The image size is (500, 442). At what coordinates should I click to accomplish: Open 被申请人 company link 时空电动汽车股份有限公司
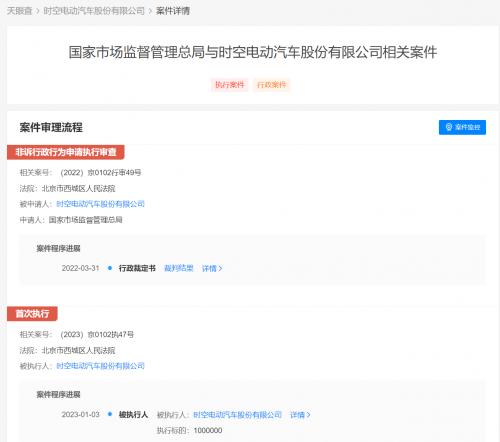coord(100,204)
